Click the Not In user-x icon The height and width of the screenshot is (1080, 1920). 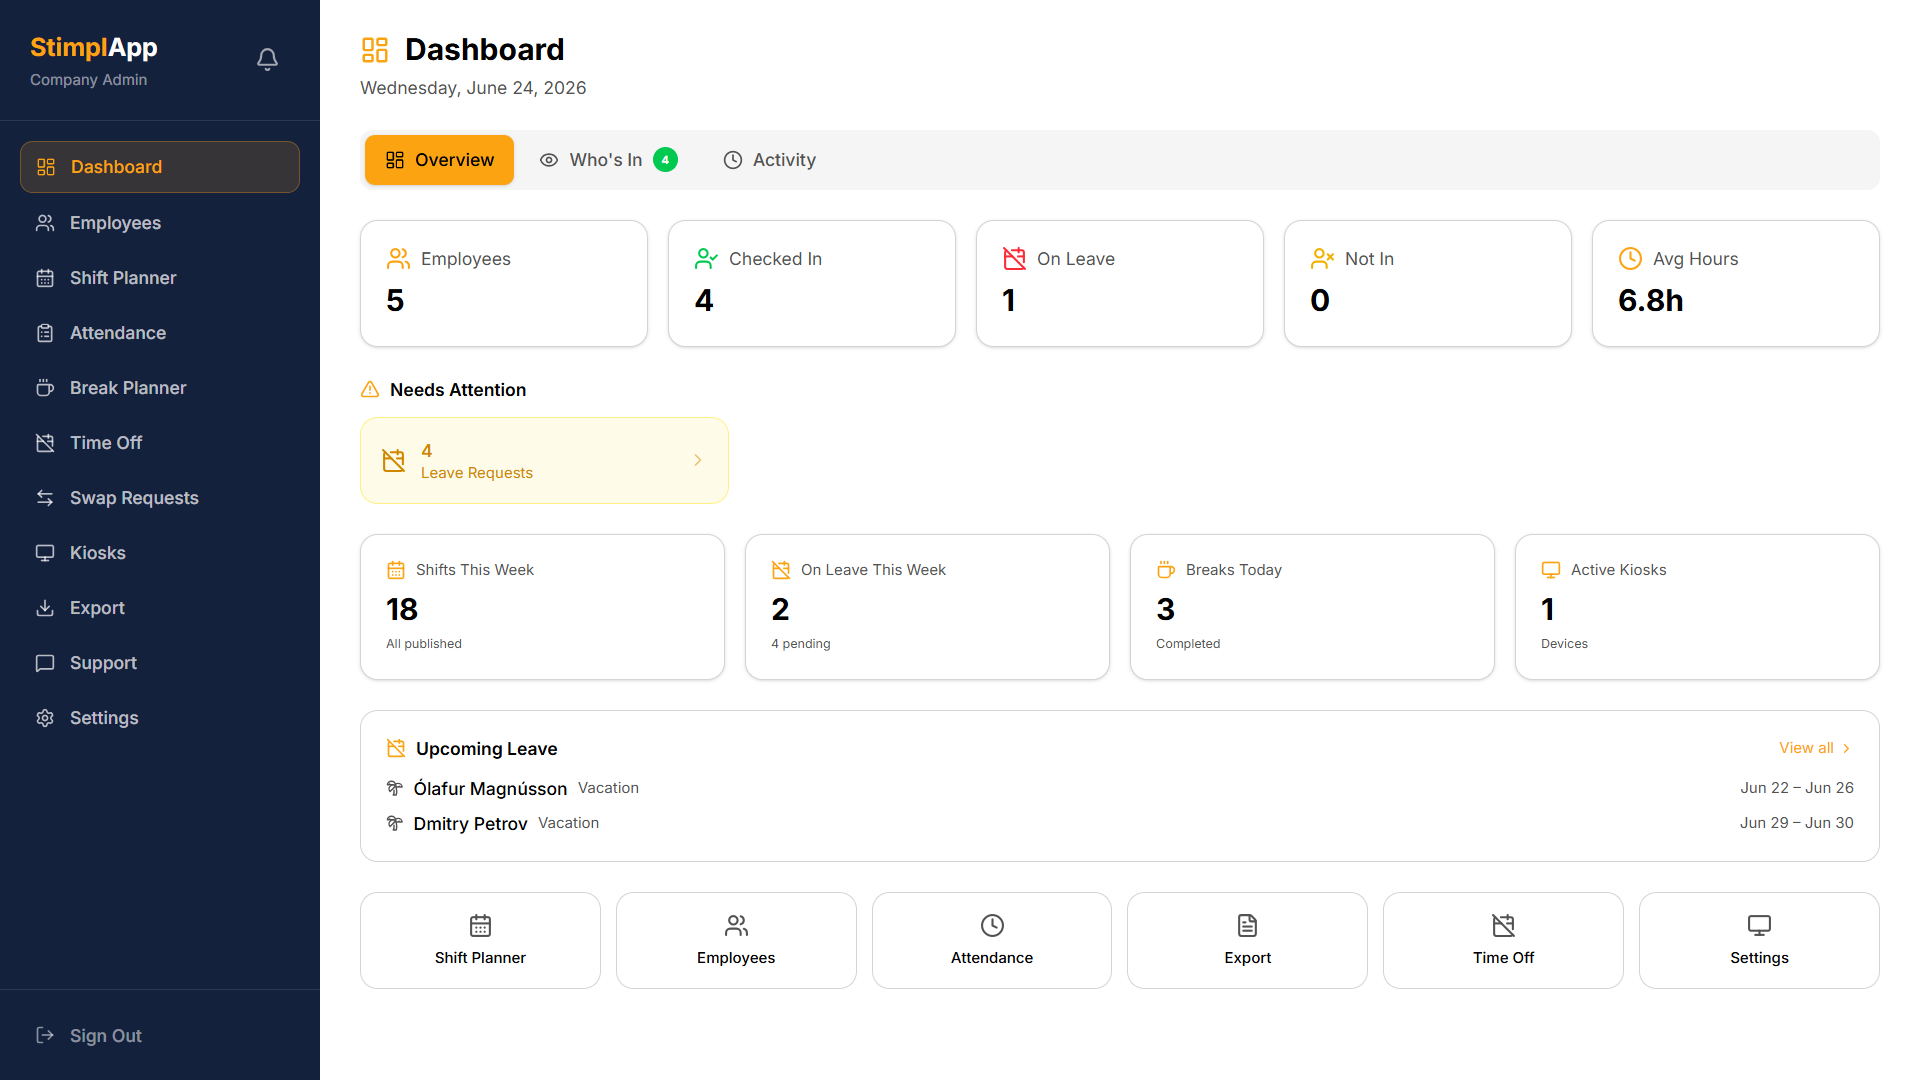tap(1322, 259)
